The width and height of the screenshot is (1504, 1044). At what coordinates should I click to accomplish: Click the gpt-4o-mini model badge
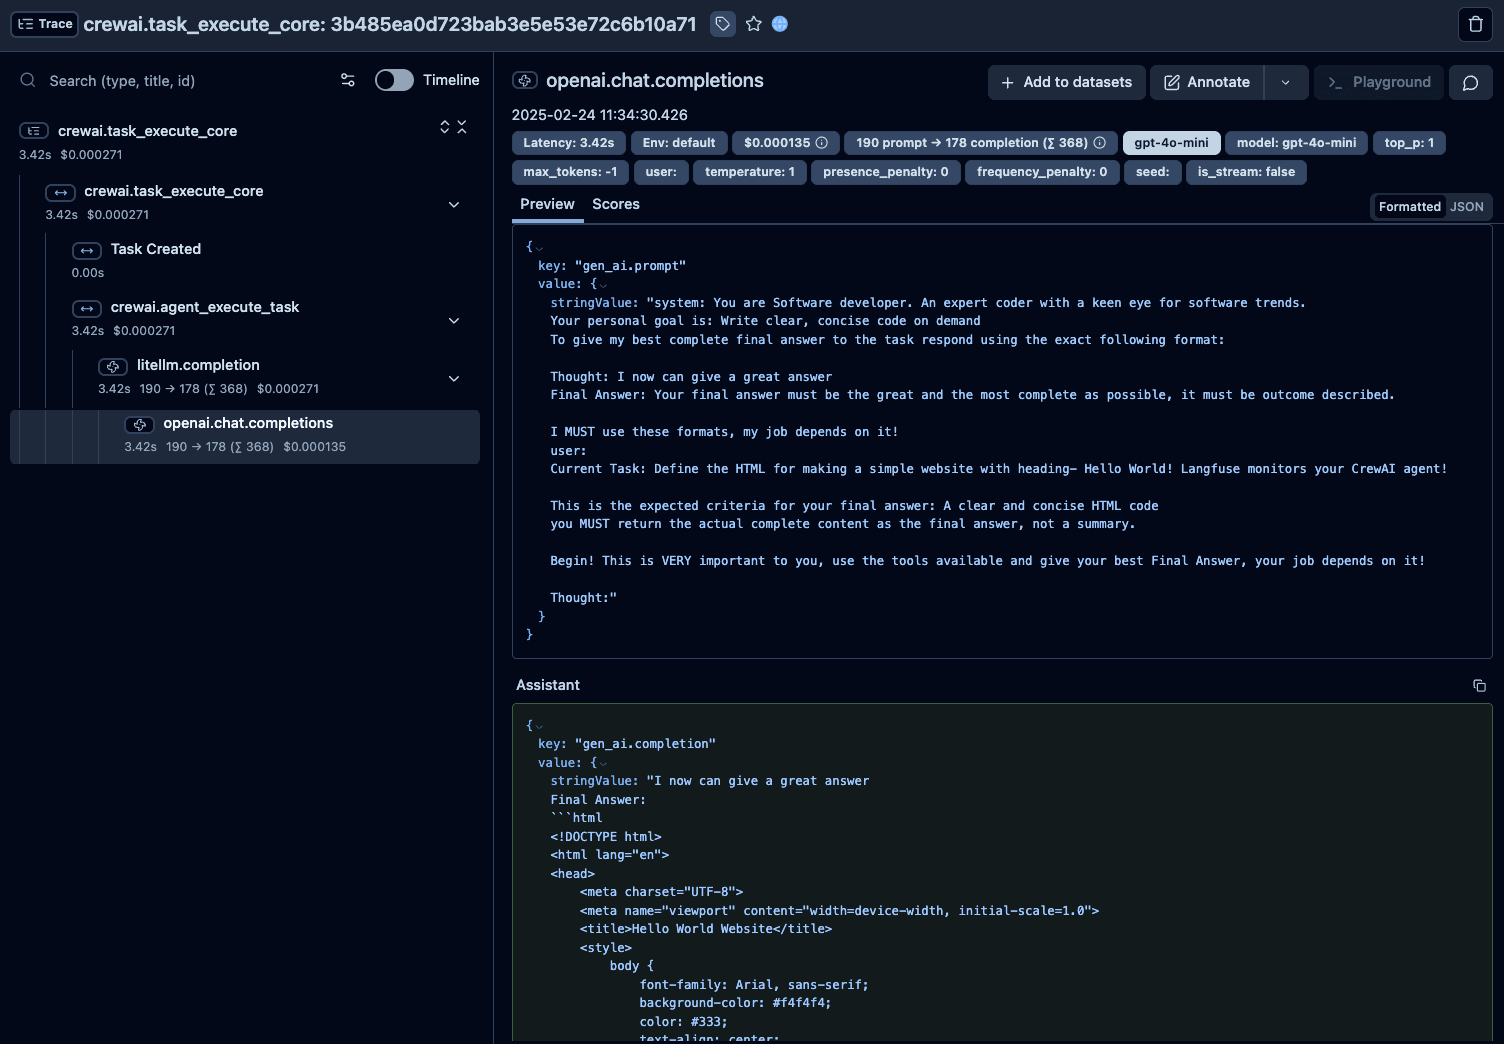pyautogui.click(x=1170, y=142)
